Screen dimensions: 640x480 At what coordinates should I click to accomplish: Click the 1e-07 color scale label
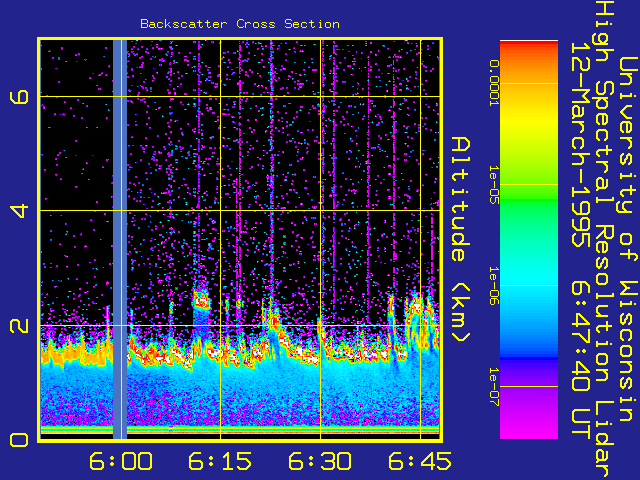tap(494, 387)
